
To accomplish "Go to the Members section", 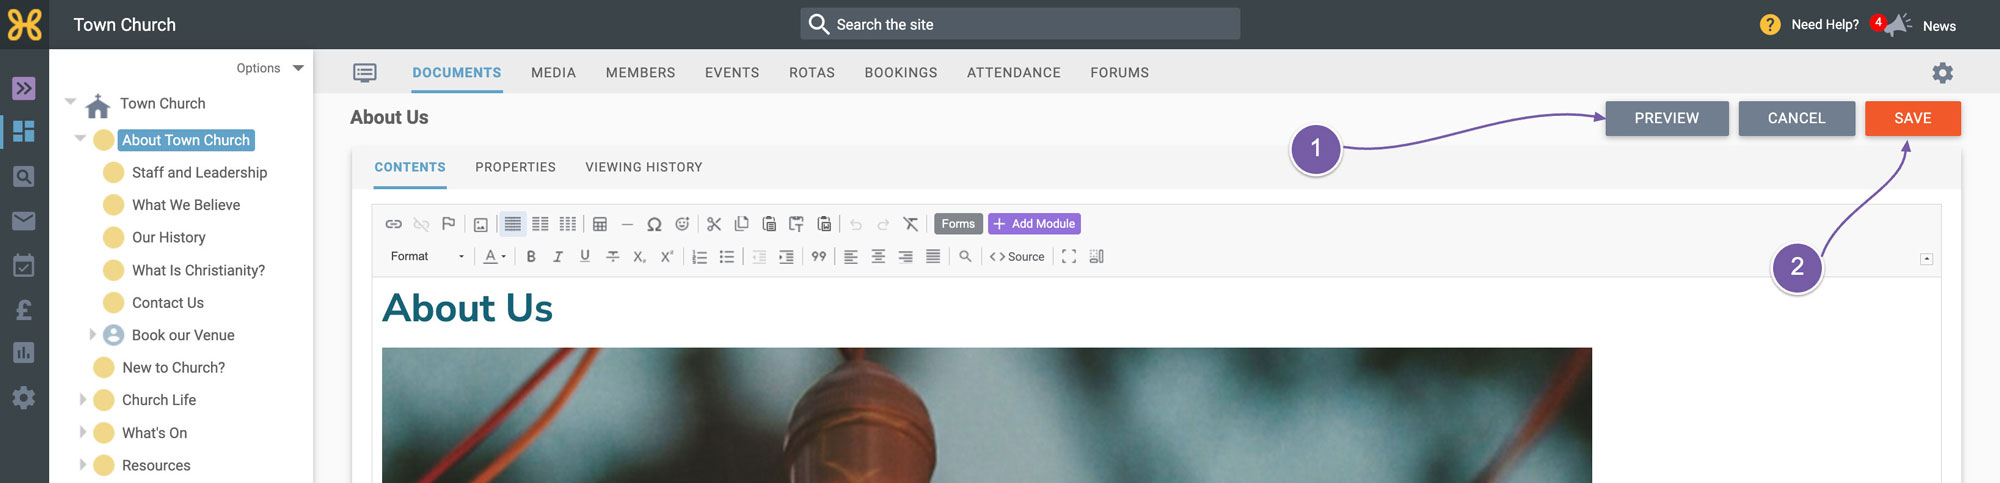I will coord(640,73).
